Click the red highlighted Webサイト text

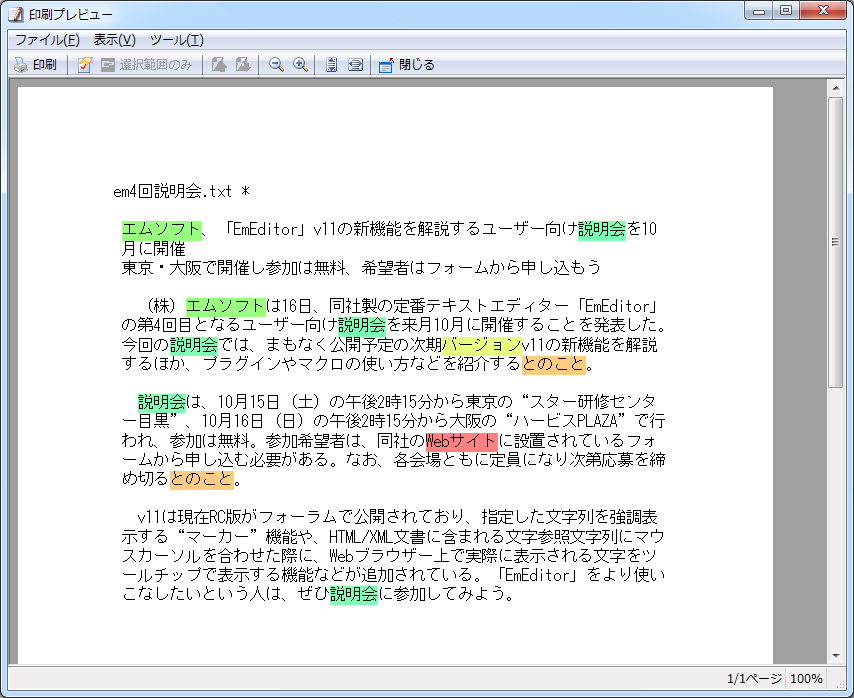pos(461,440)
